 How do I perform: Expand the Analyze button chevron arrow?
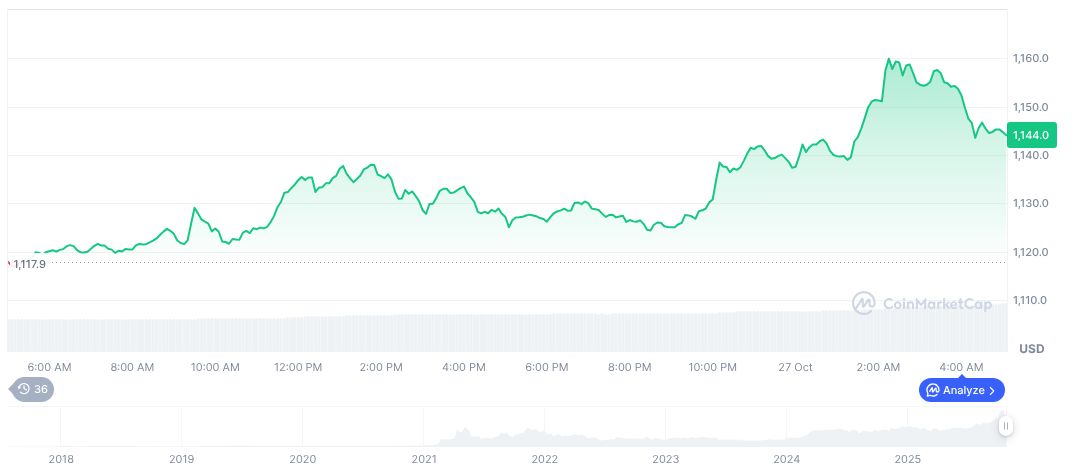pos(992,390)
